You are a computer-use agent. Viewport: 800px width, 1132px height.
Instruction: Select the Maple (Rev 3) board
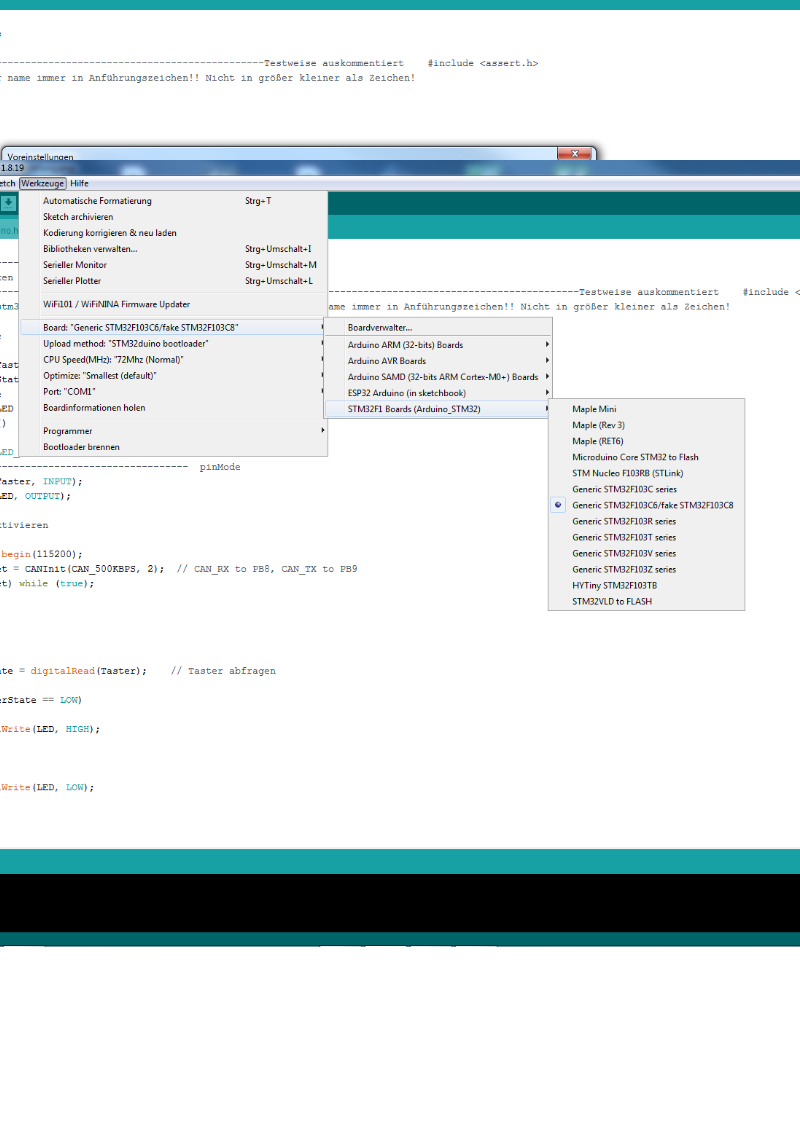(646, 425)
